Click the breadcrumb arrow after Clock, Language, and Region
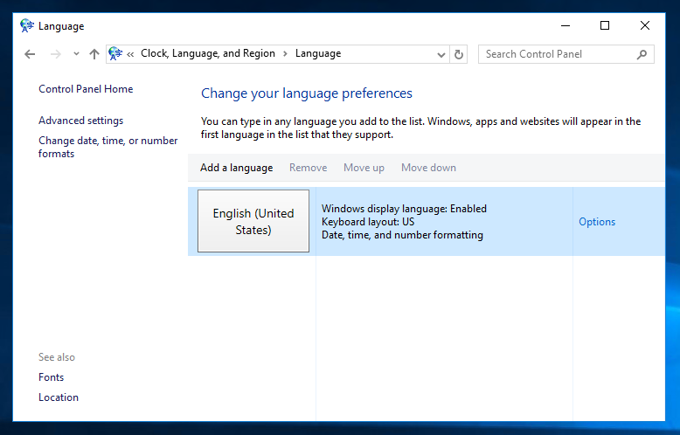This screenshot has width=680, height=435. [x=285, y=54]
